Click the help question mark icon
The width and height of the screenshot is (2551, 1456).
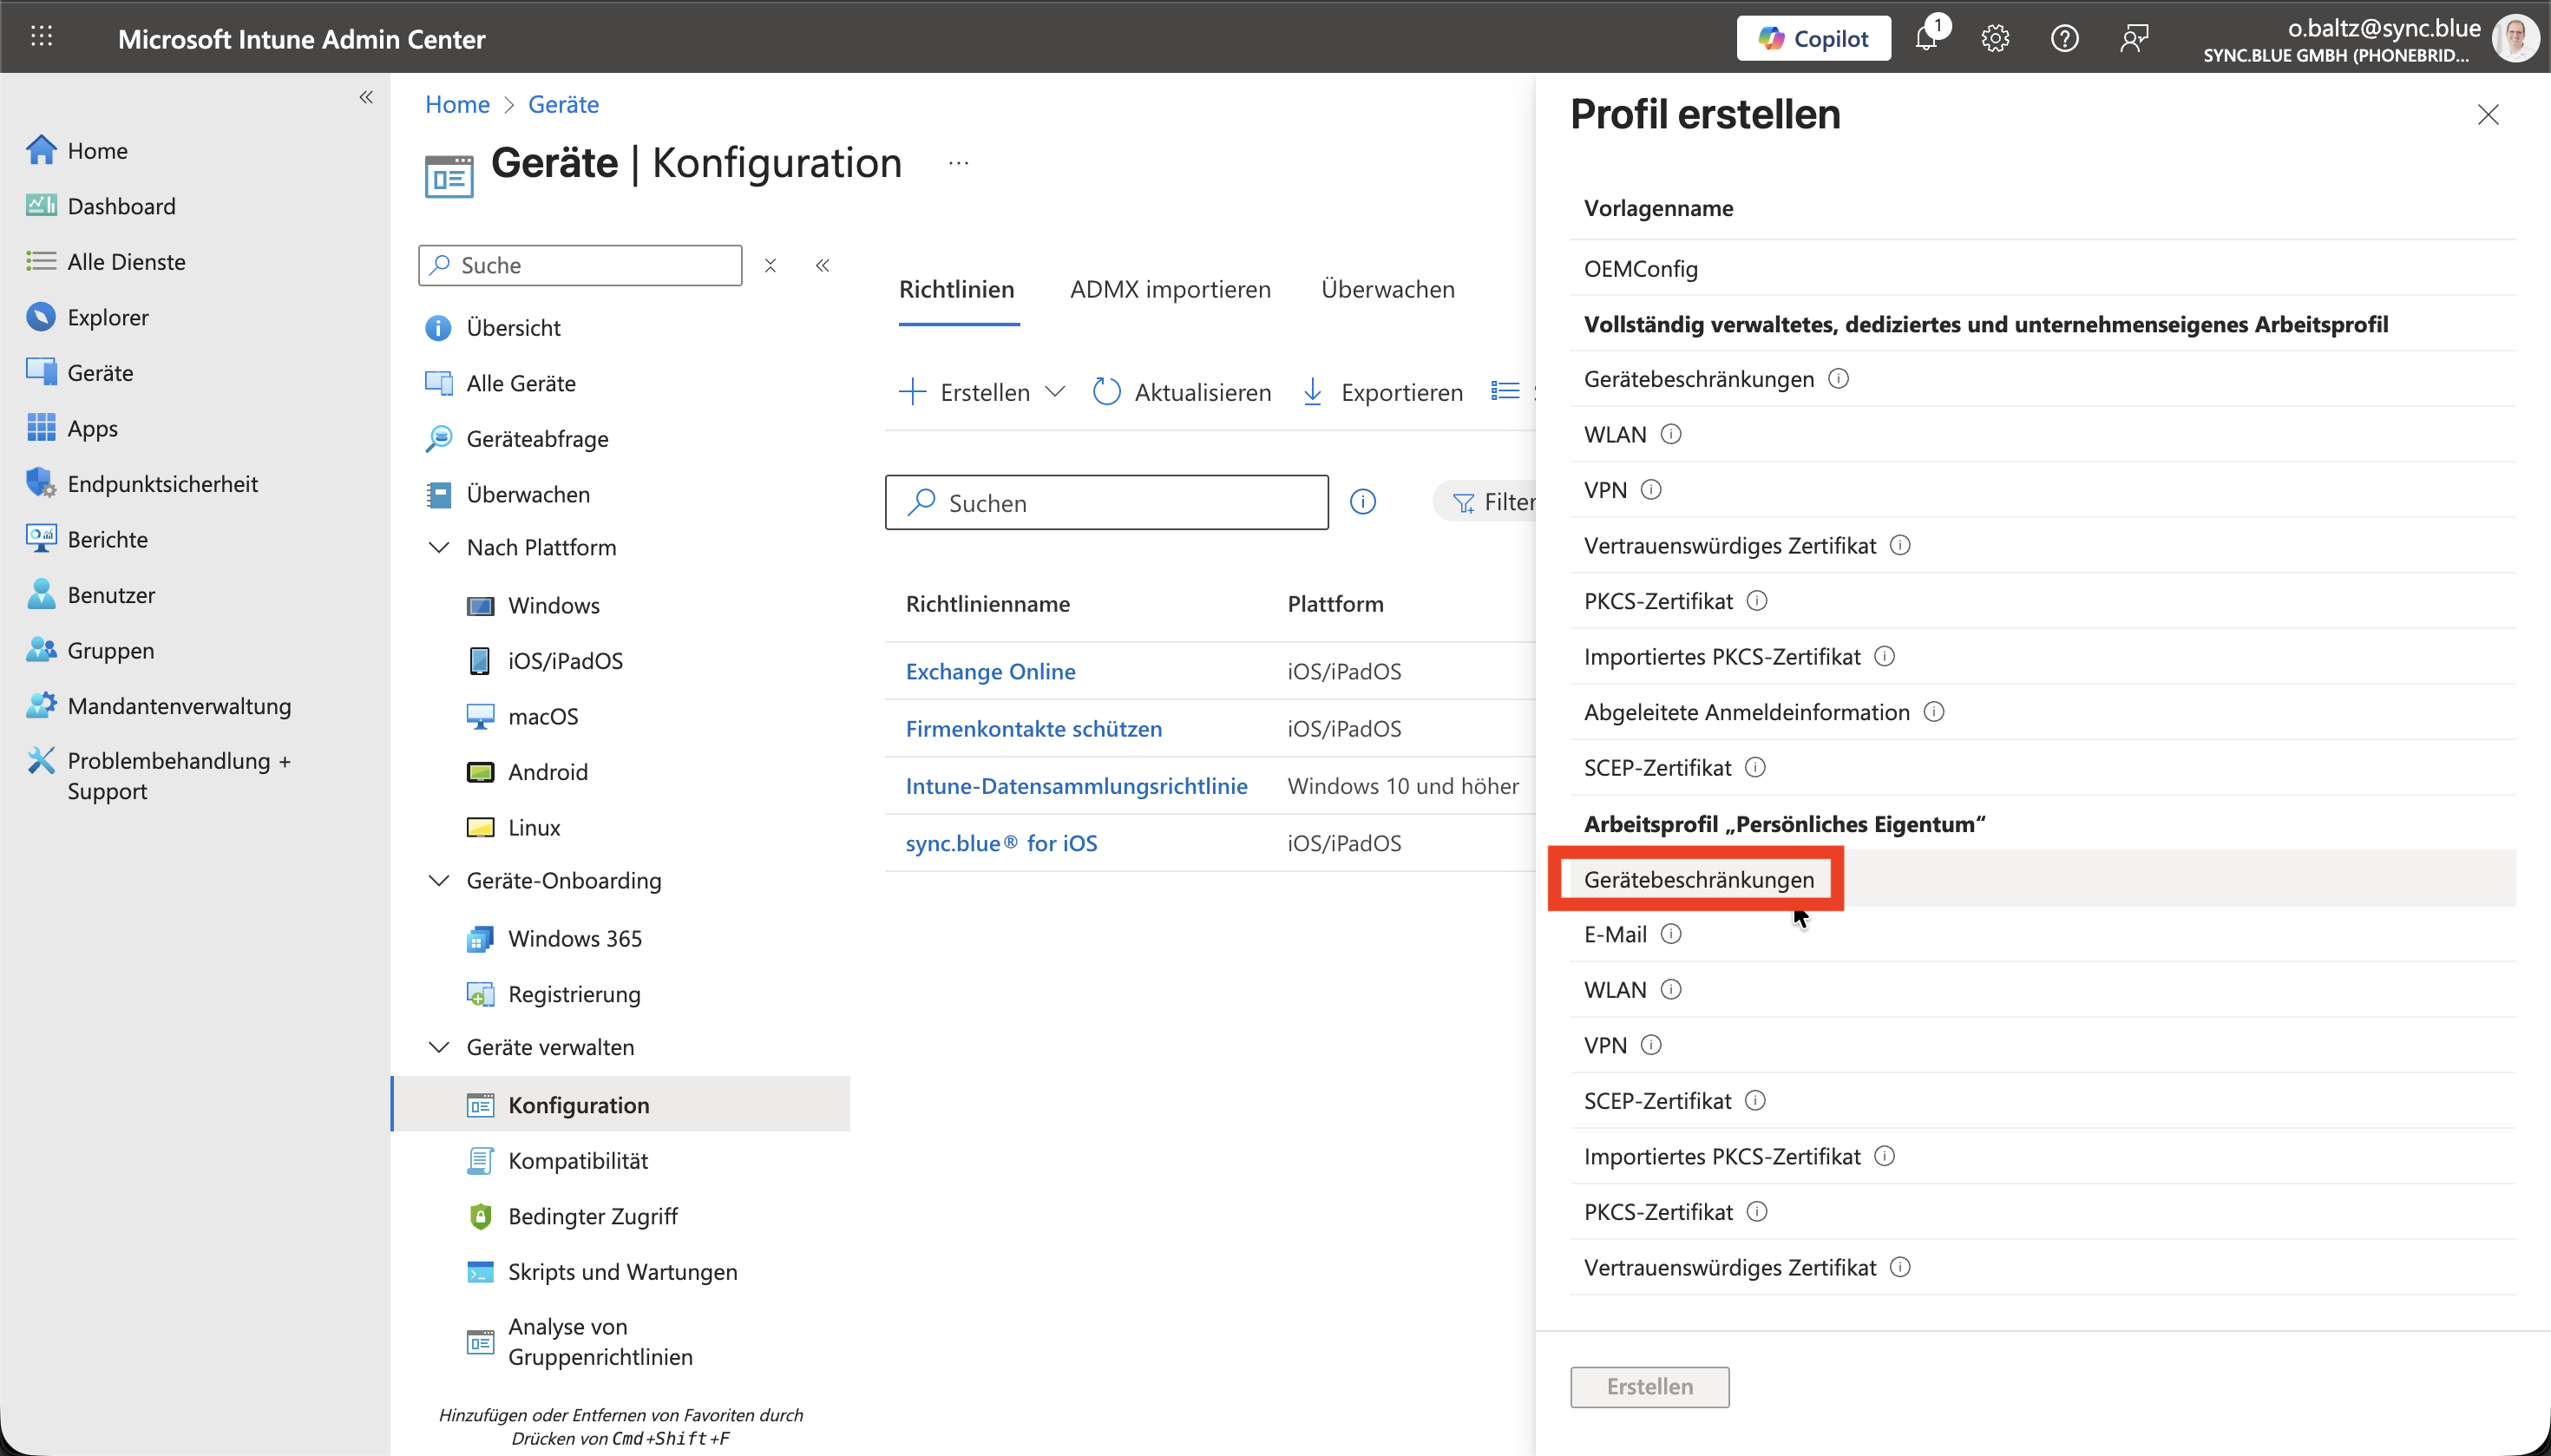click(2064, 39)
